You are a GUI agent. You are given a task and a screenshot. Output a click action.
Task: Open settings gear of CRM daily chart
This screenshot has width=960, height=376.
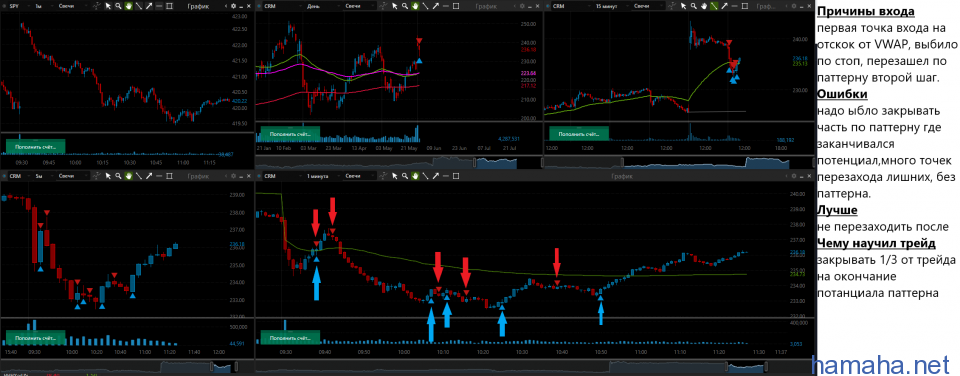click(522, 6)
